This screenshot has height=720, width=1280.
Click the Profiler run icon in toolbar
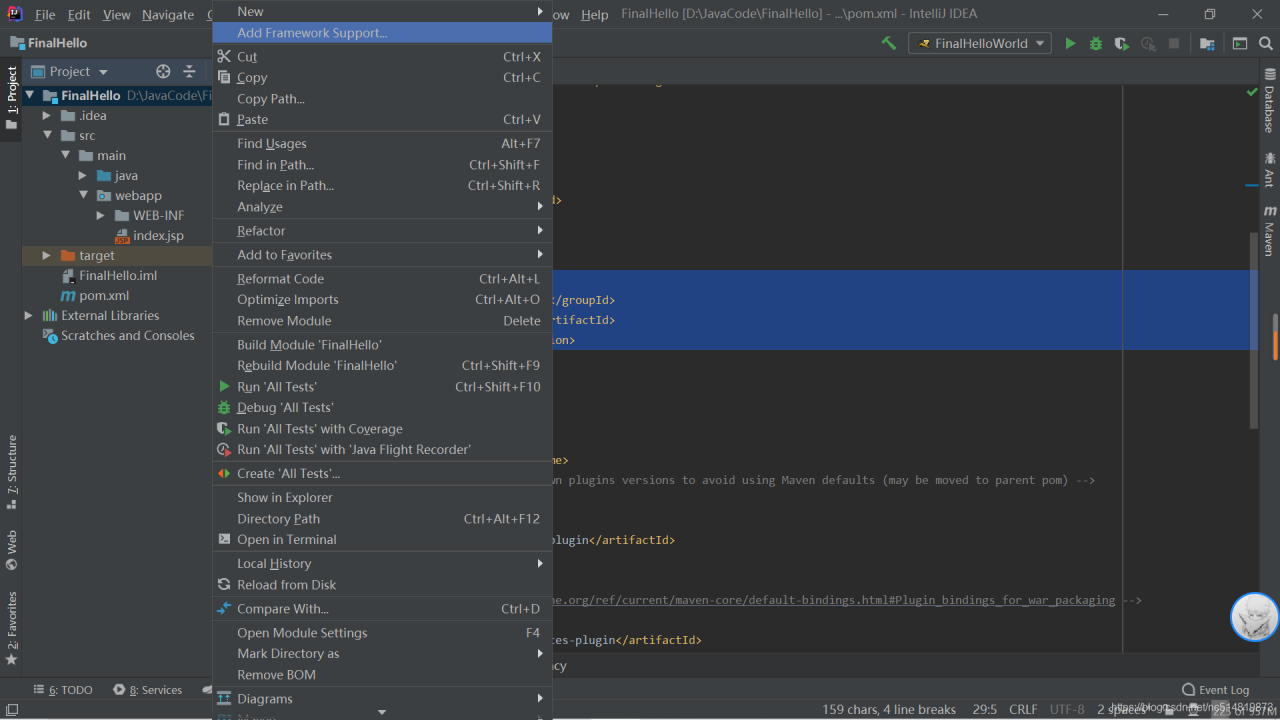(1148, 43)
